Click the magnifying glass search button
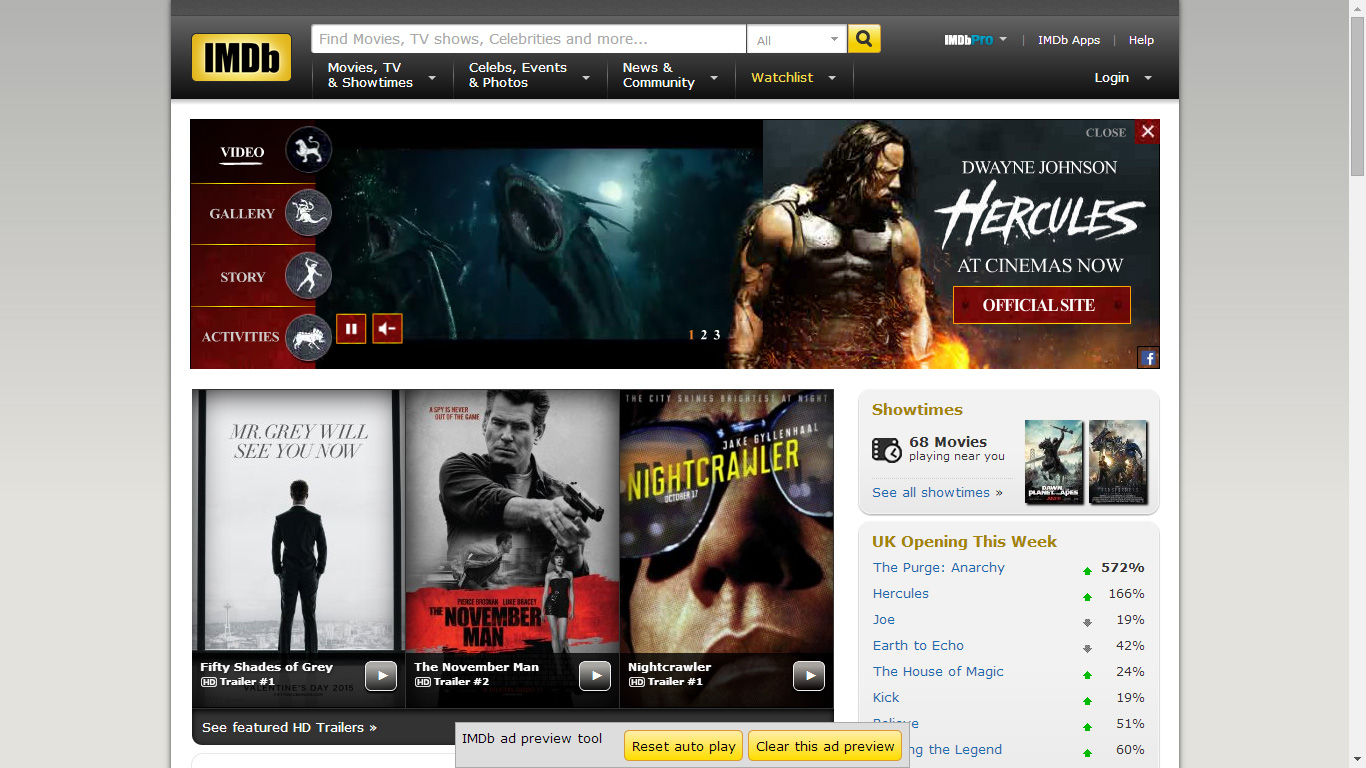This screenshot has height=768, width=1366. (864, 39)
